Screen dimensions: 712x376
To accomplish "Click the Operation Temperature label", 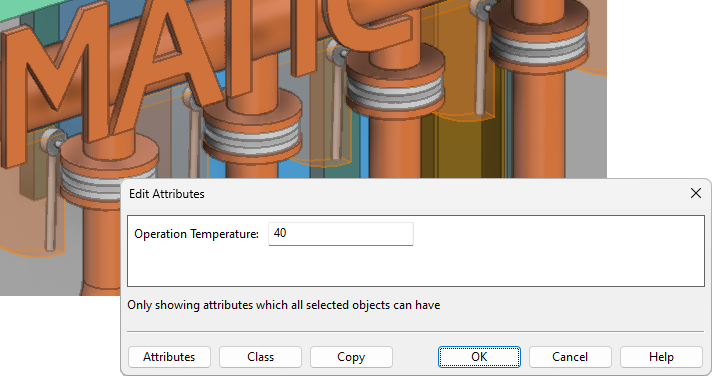I will (196, 234).
